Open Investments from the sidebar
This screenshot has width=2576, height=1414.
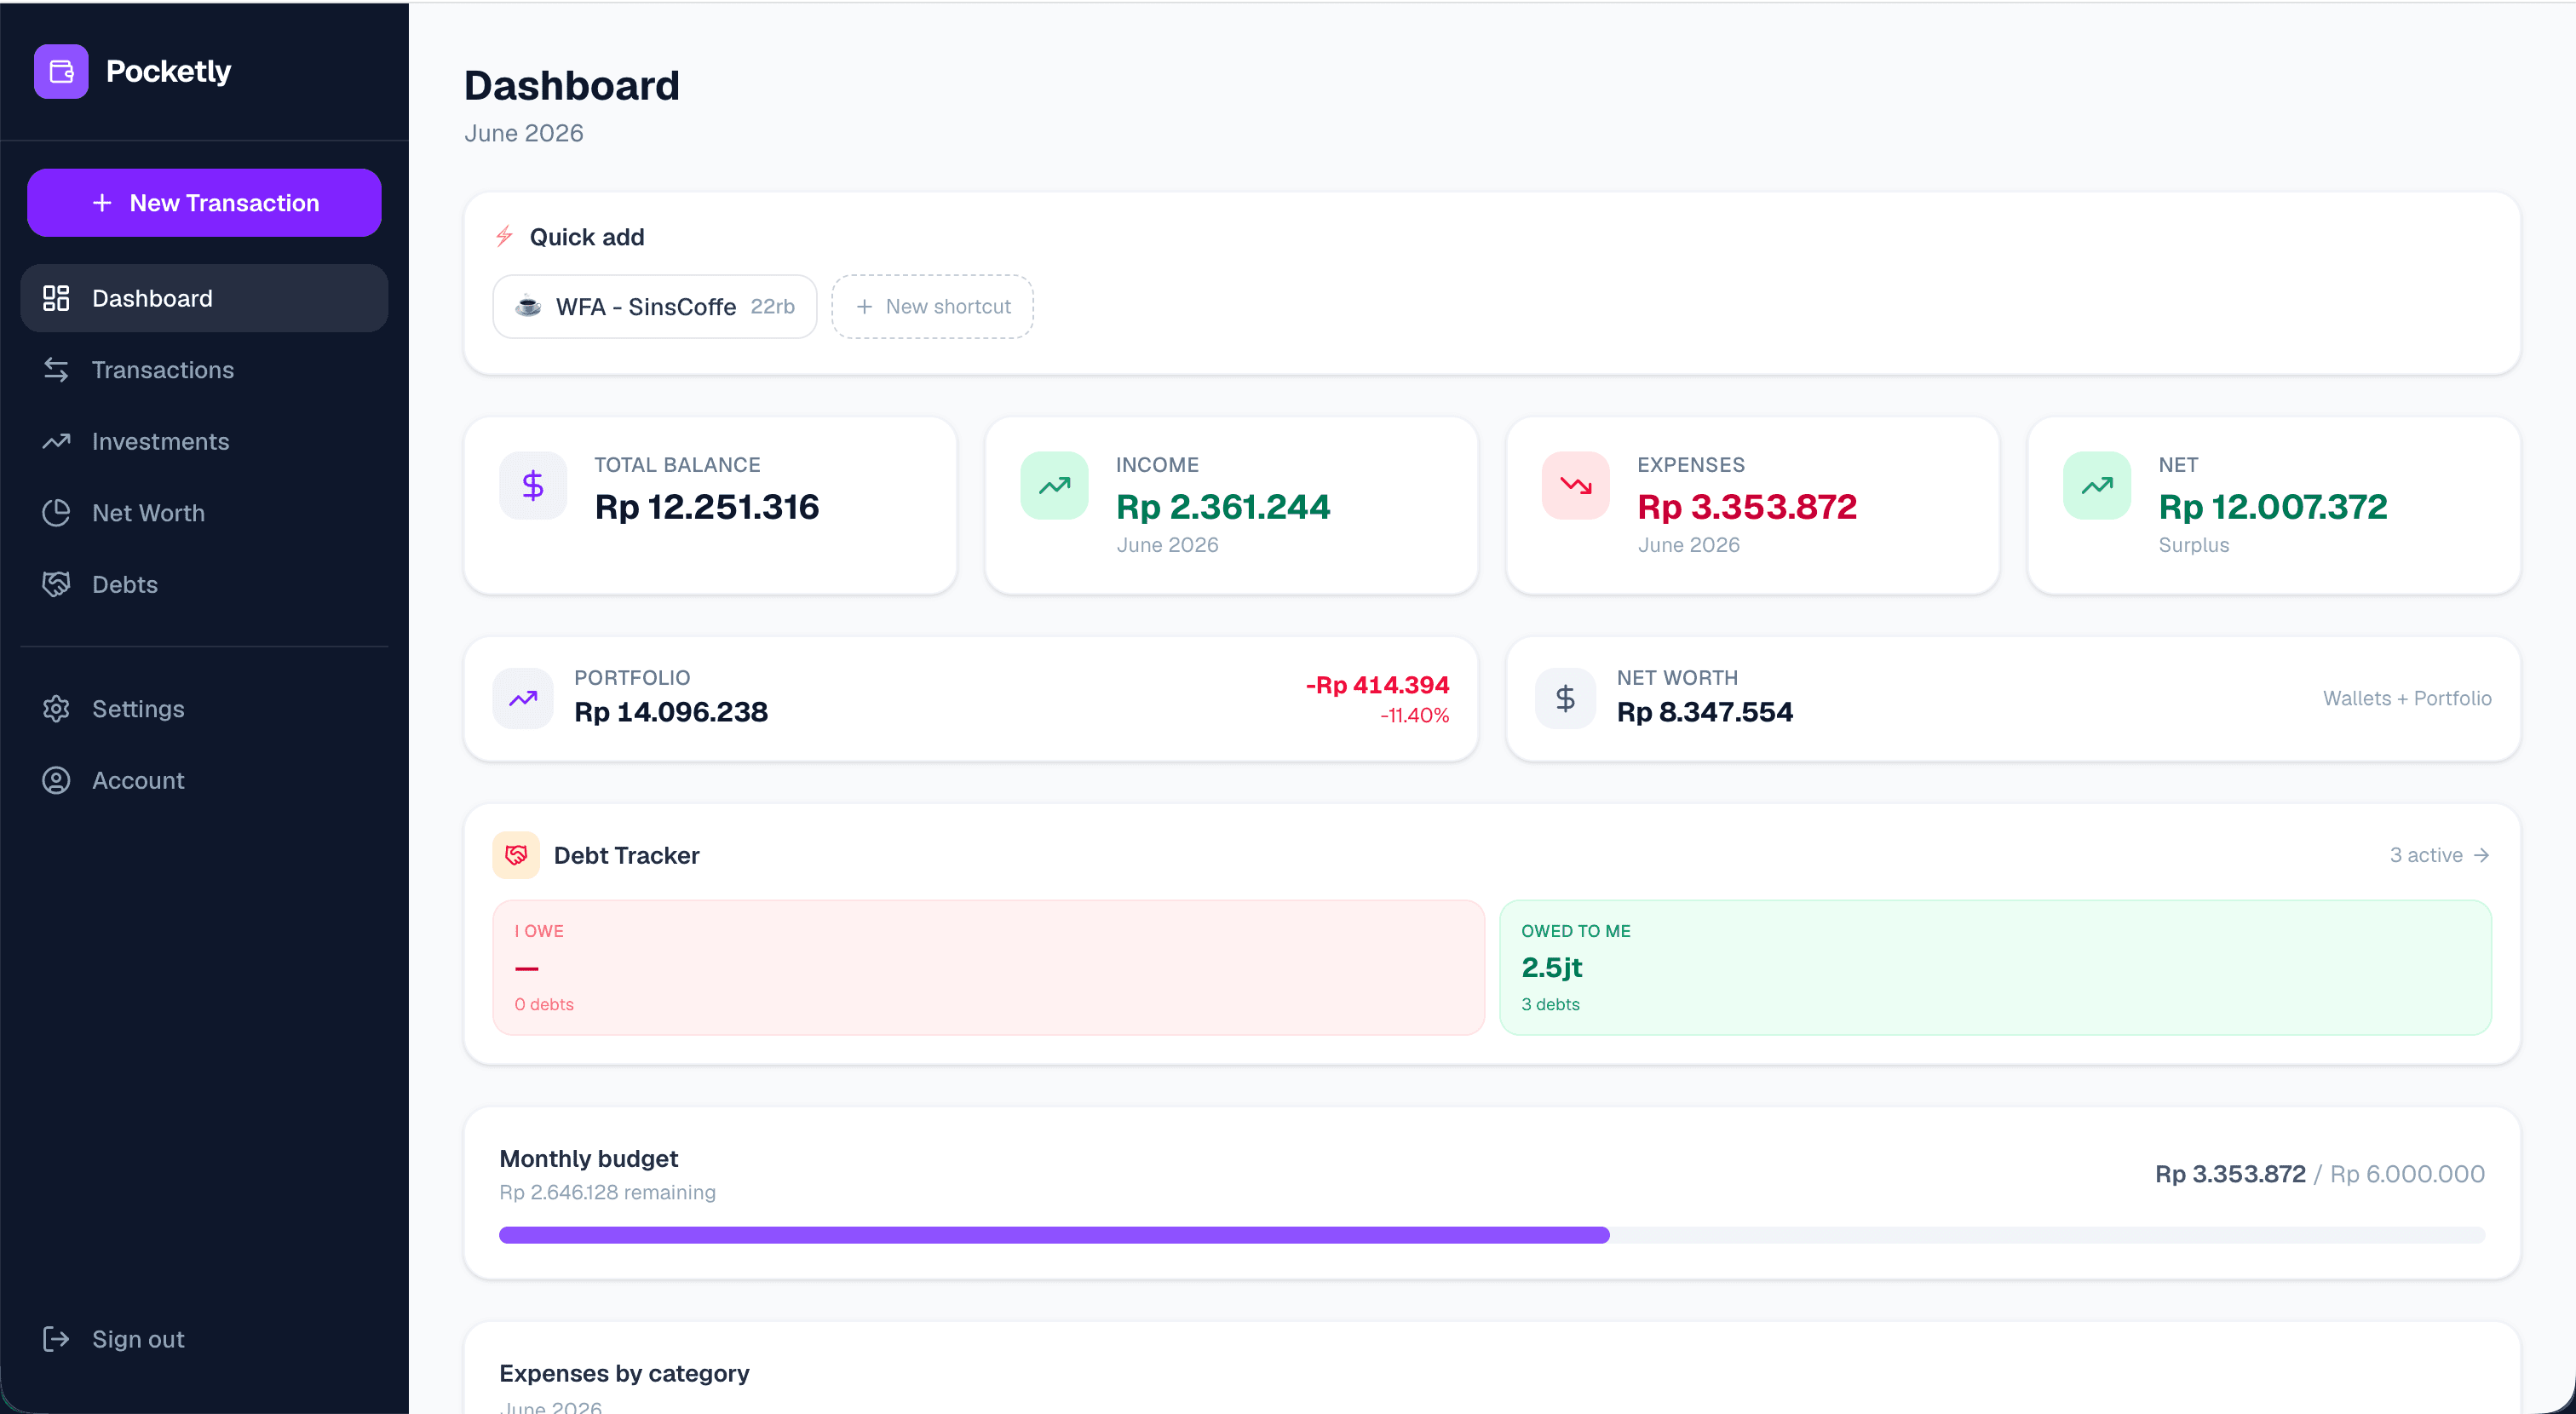204,441
